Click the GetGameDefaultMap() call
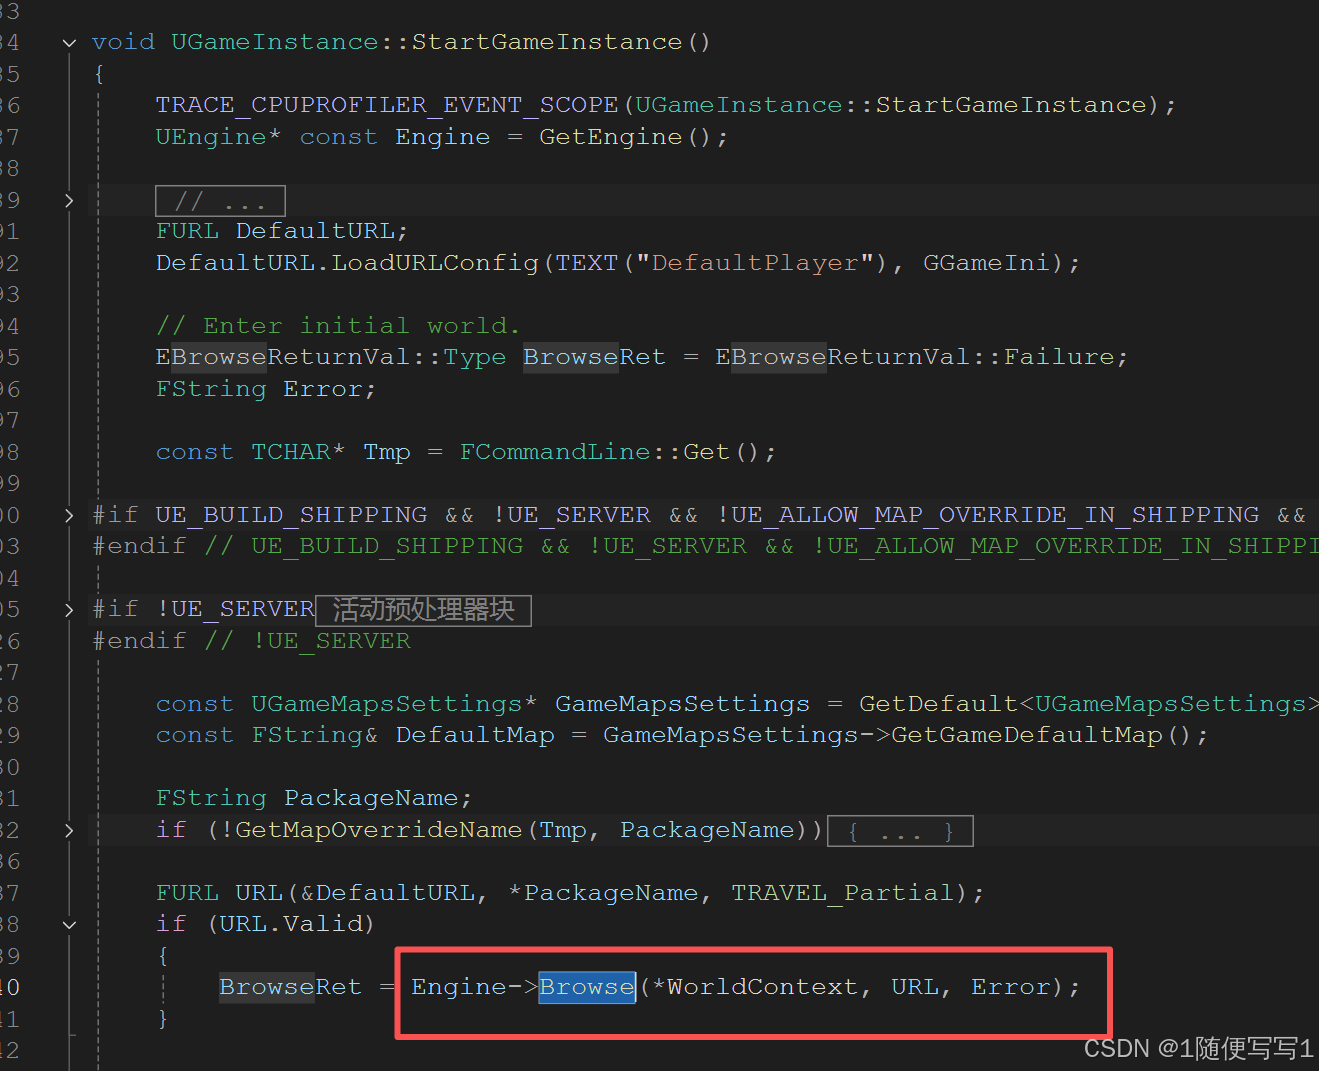Viewport: 1319px width, 1071px height. (x=1042, y=735)
